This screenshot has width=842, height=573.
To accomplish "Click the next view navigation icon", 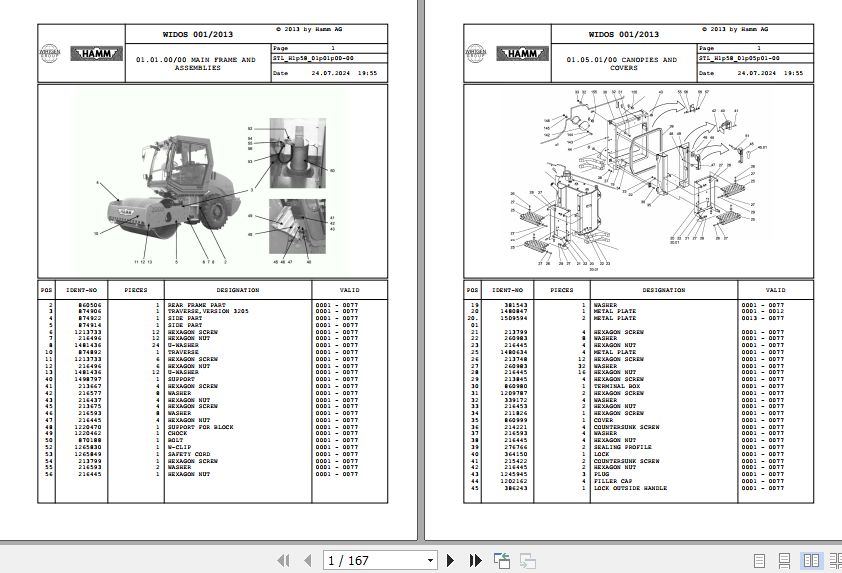I will 528,561.
